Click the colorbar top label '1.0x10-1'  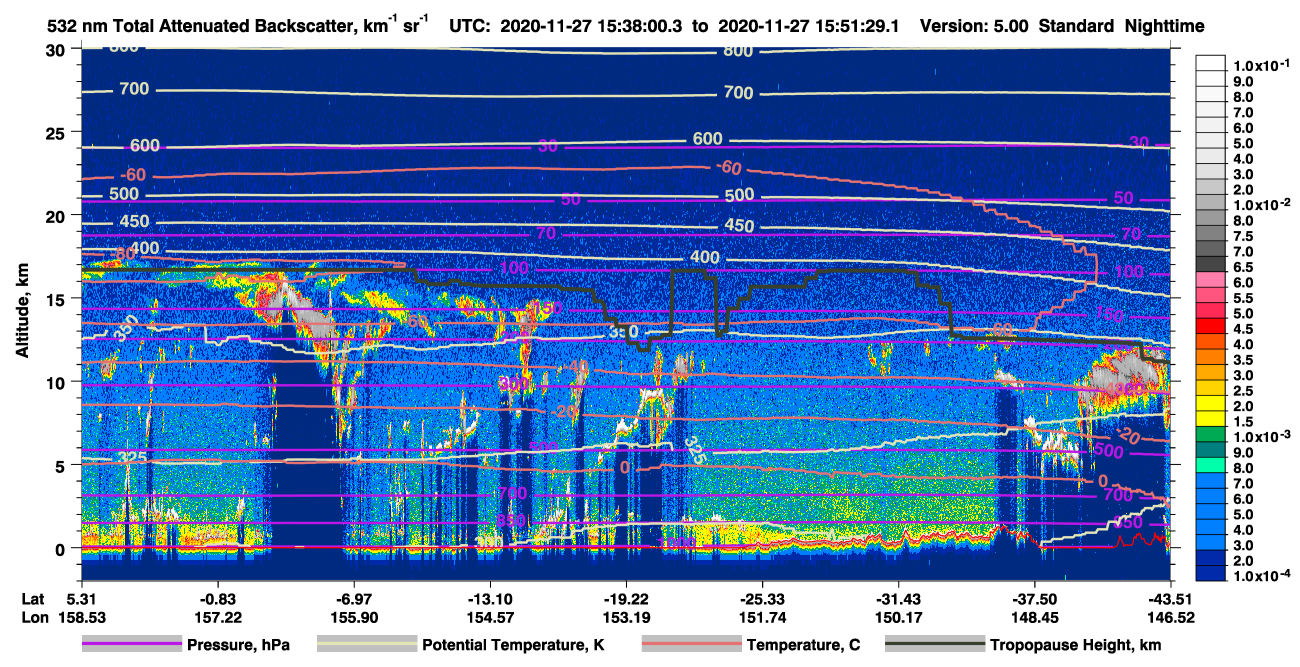(x=1260, y=64)
